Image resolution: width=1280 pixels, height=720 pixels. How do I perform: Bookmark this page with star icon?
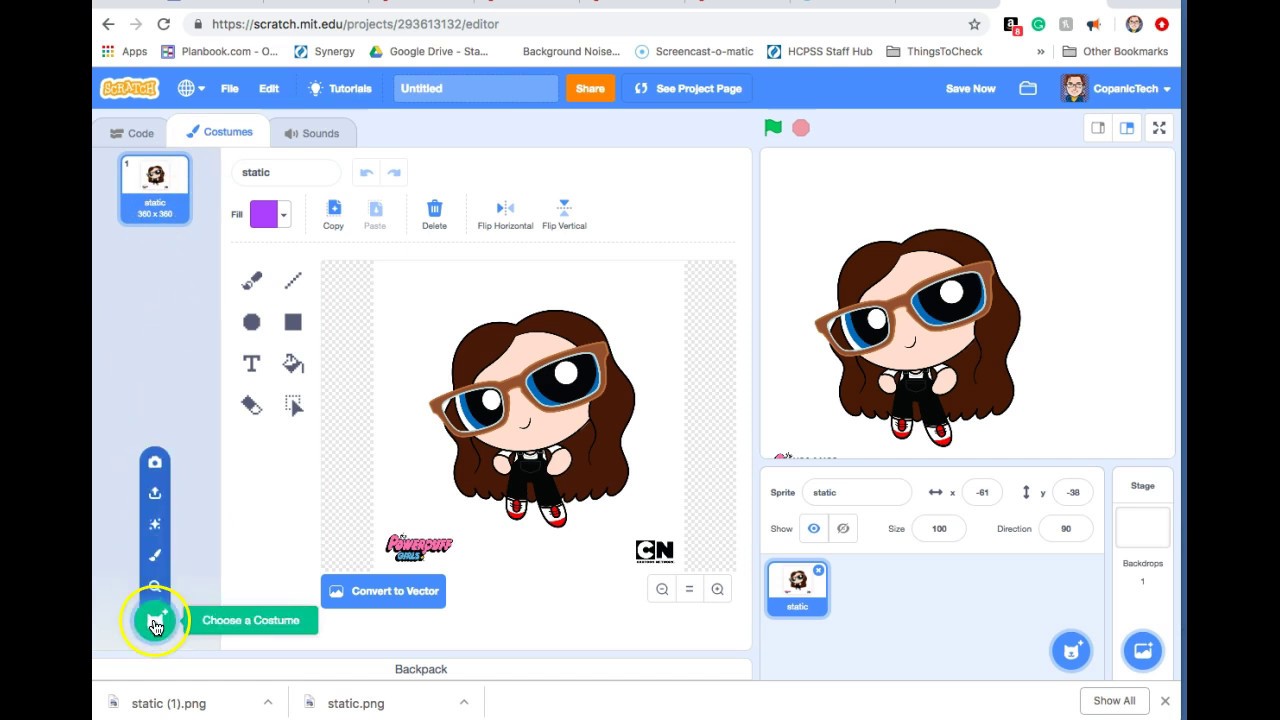pyautogui.click(x=974, y=24)
